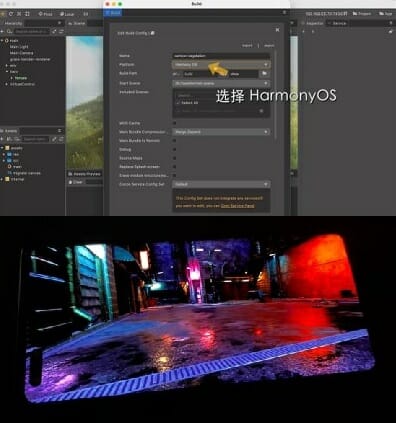Screen dimensions: 396x423
Task: Click the add asset plus icon in Assets
Action: click(x=2, y=139)
